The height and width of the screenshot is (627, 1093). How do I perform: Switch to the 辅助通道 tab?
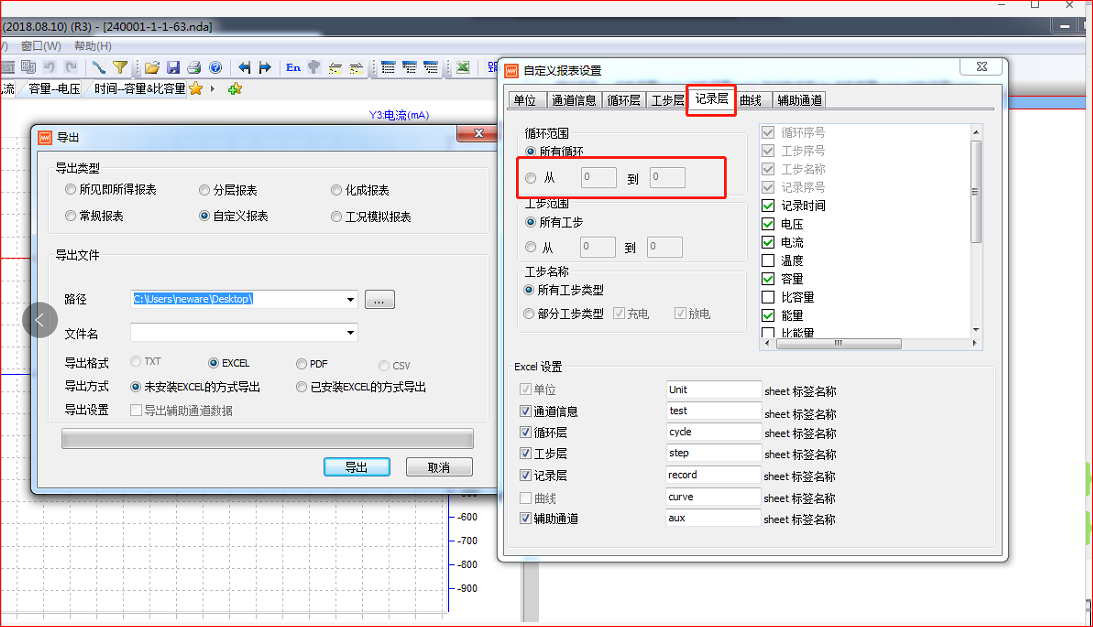tap(800, 100)
